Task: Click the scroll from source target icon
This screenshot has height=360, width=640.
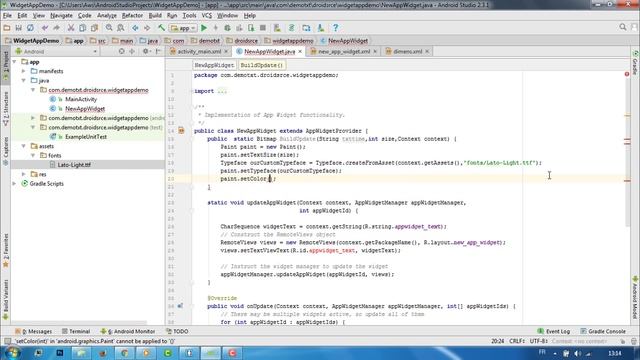Action: coord(122,51)
